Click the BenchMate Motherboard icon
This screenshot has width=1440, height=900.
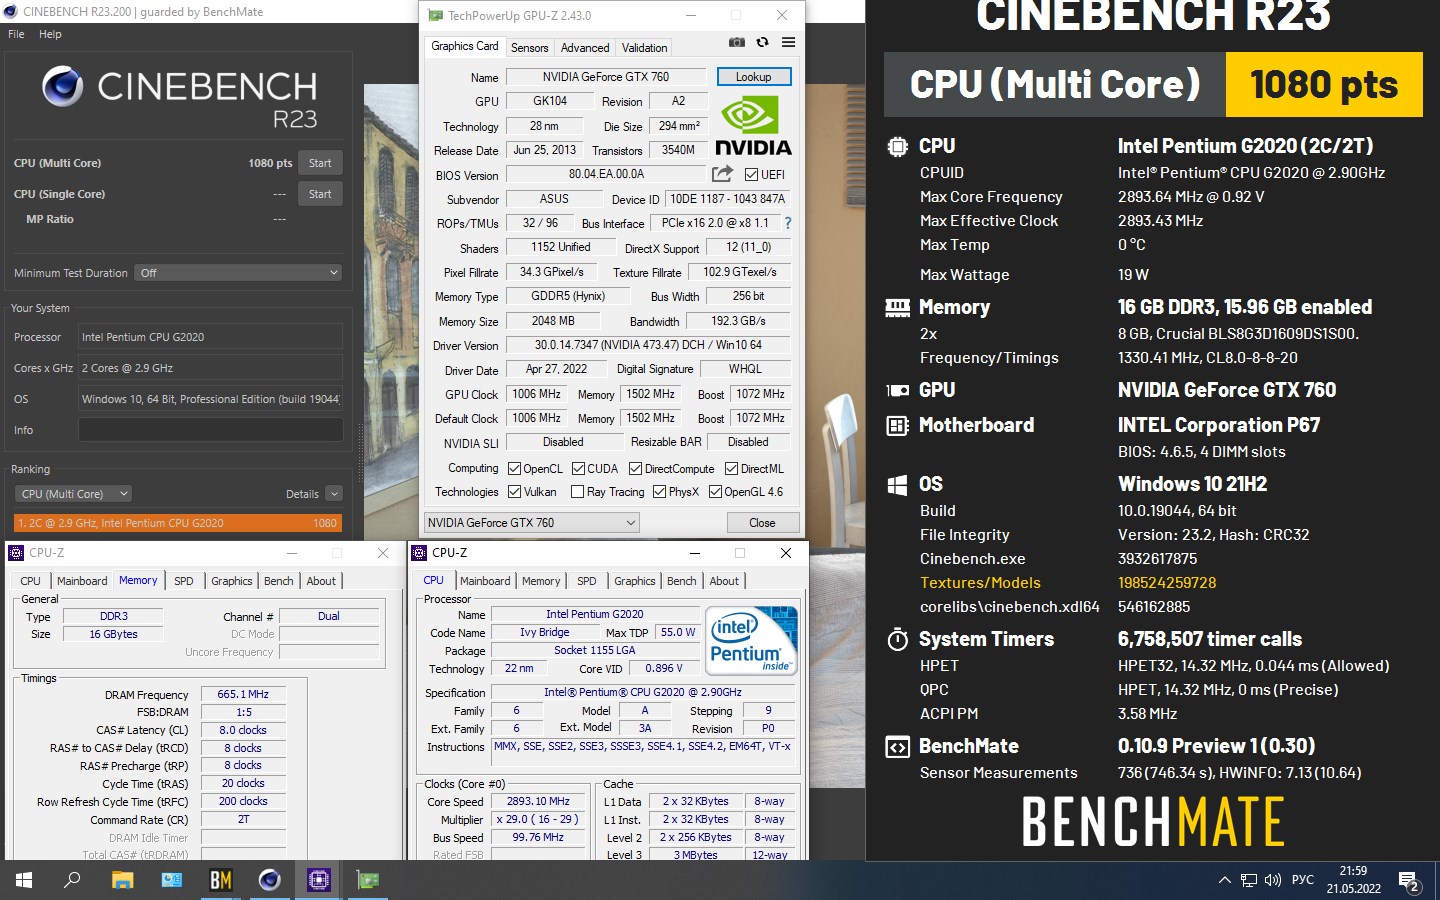[x=898, y=425]
